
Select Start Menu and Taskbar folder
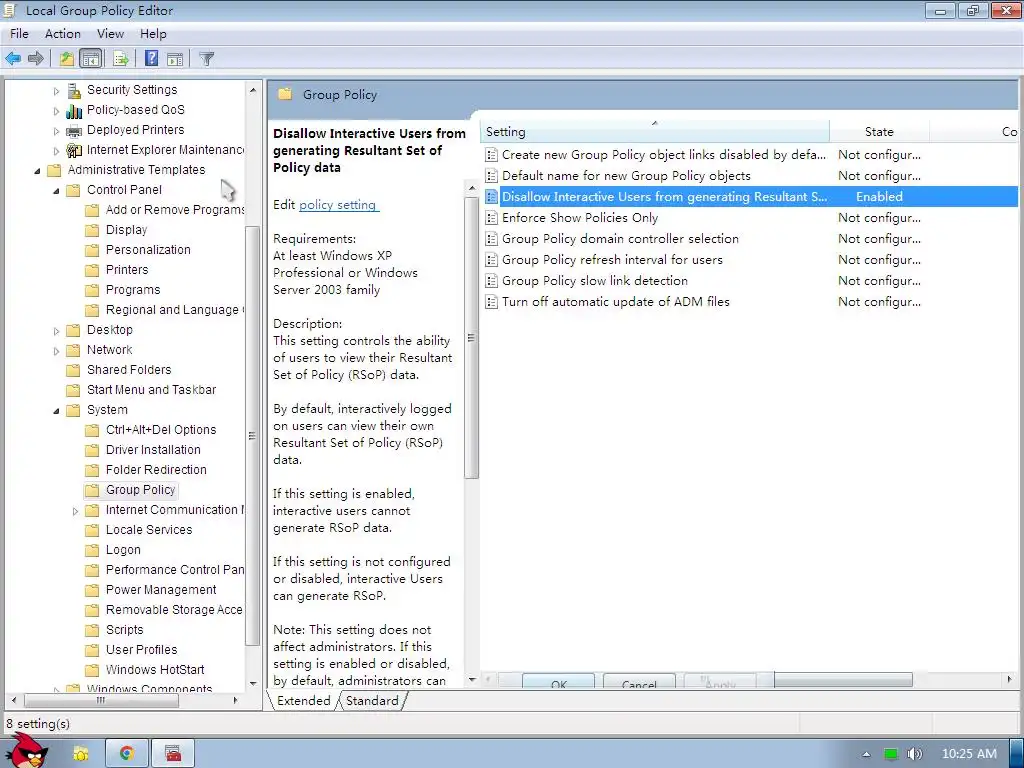click(x=152, y=390)
